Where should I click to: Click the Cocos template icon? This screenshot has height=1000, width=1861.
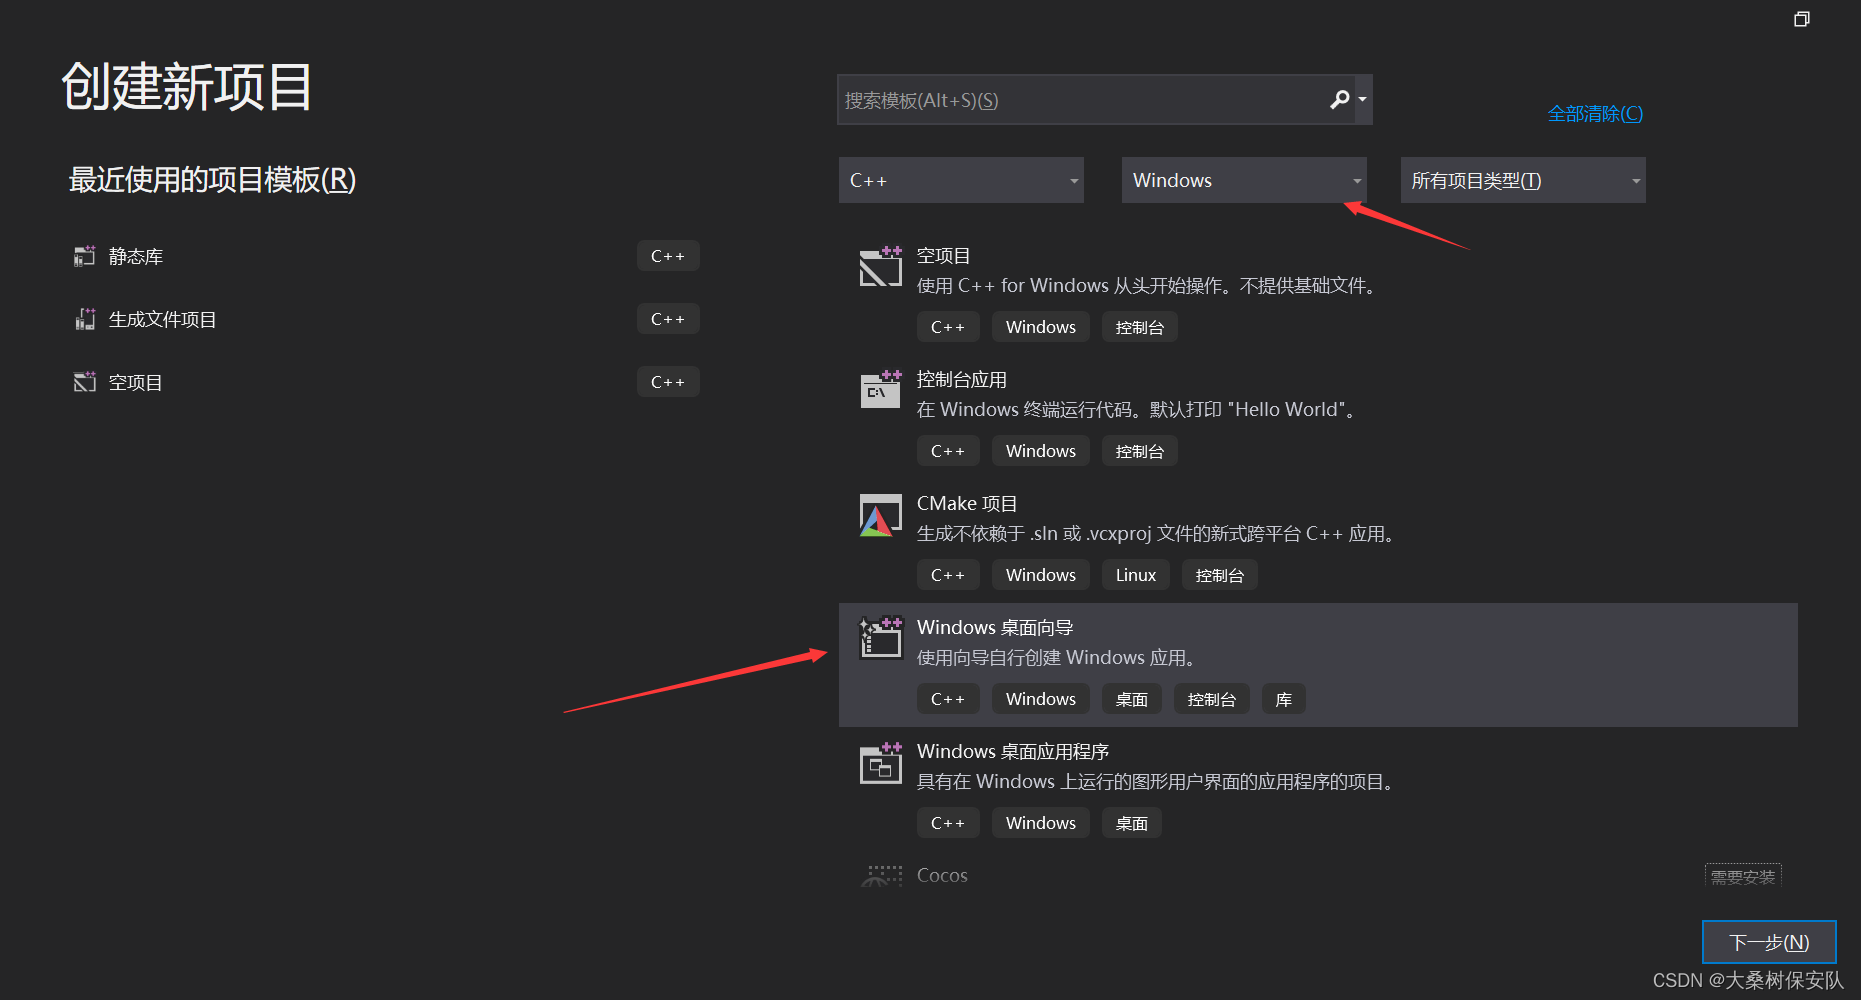pos(881,876)
